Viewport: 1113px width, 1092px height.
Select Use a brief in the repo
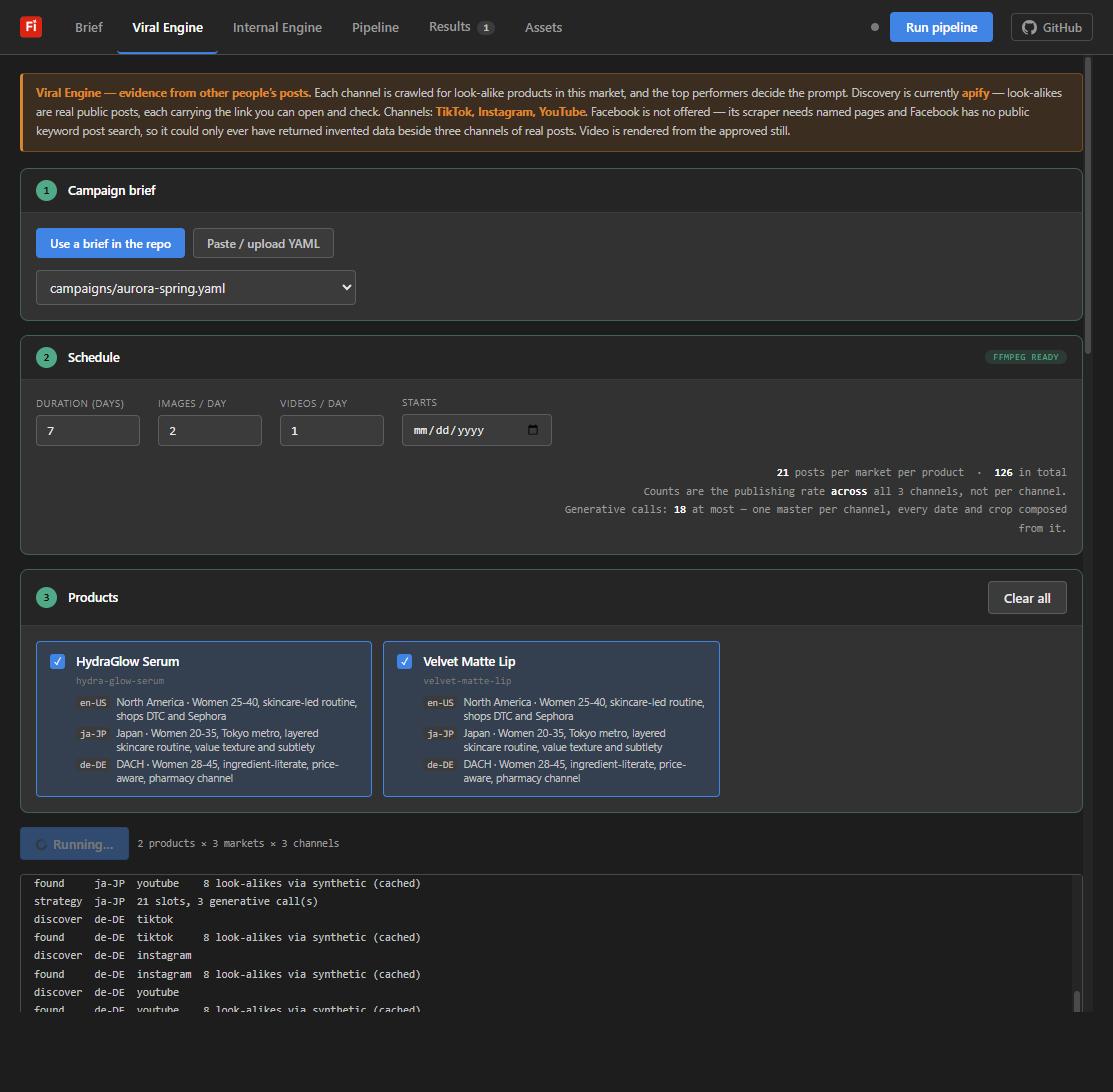click(x=110, y=243)
